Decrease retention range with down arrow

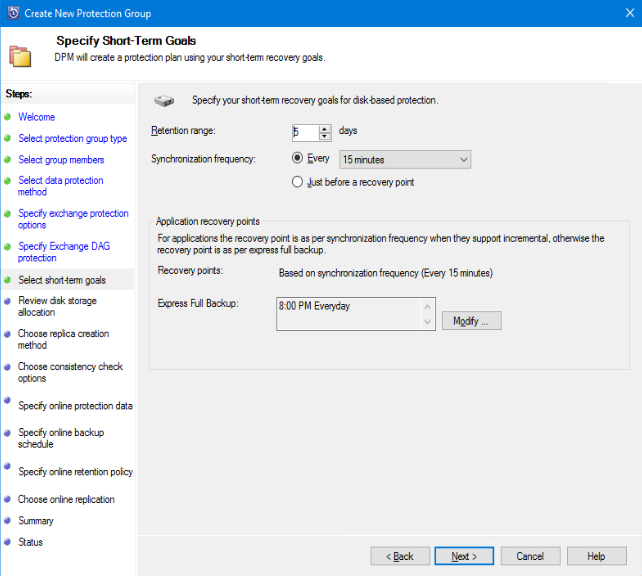(325, 137)
